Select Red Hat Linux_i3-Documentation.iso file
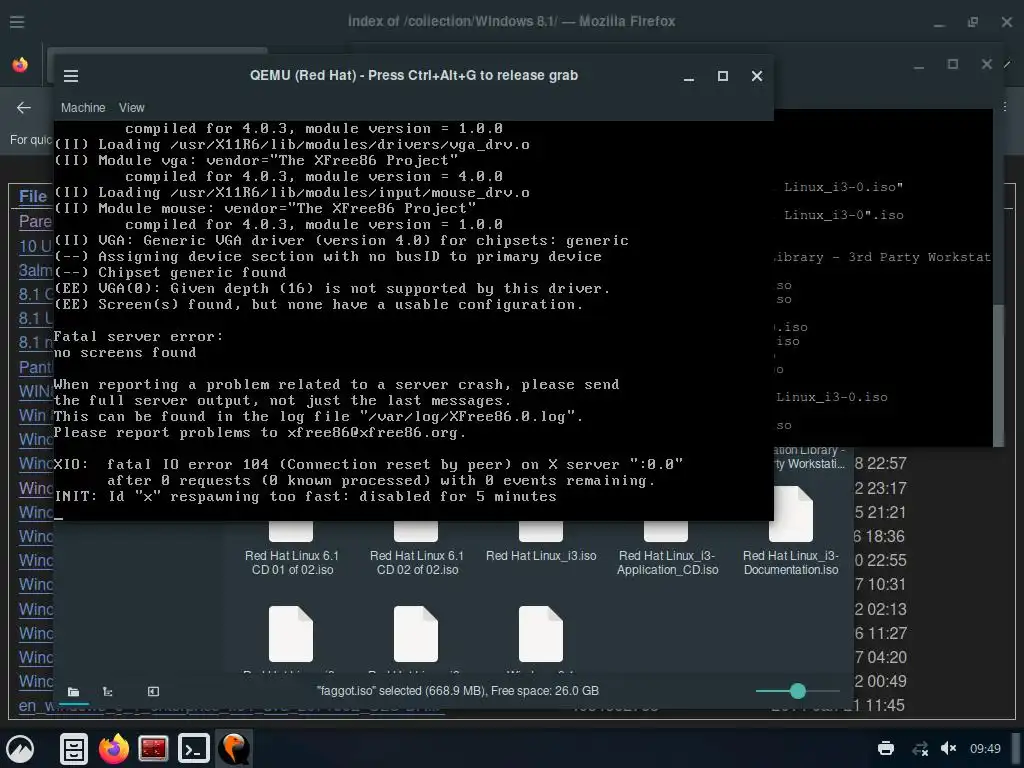This screenshot has width=1024, height=768. pos(791,532)
